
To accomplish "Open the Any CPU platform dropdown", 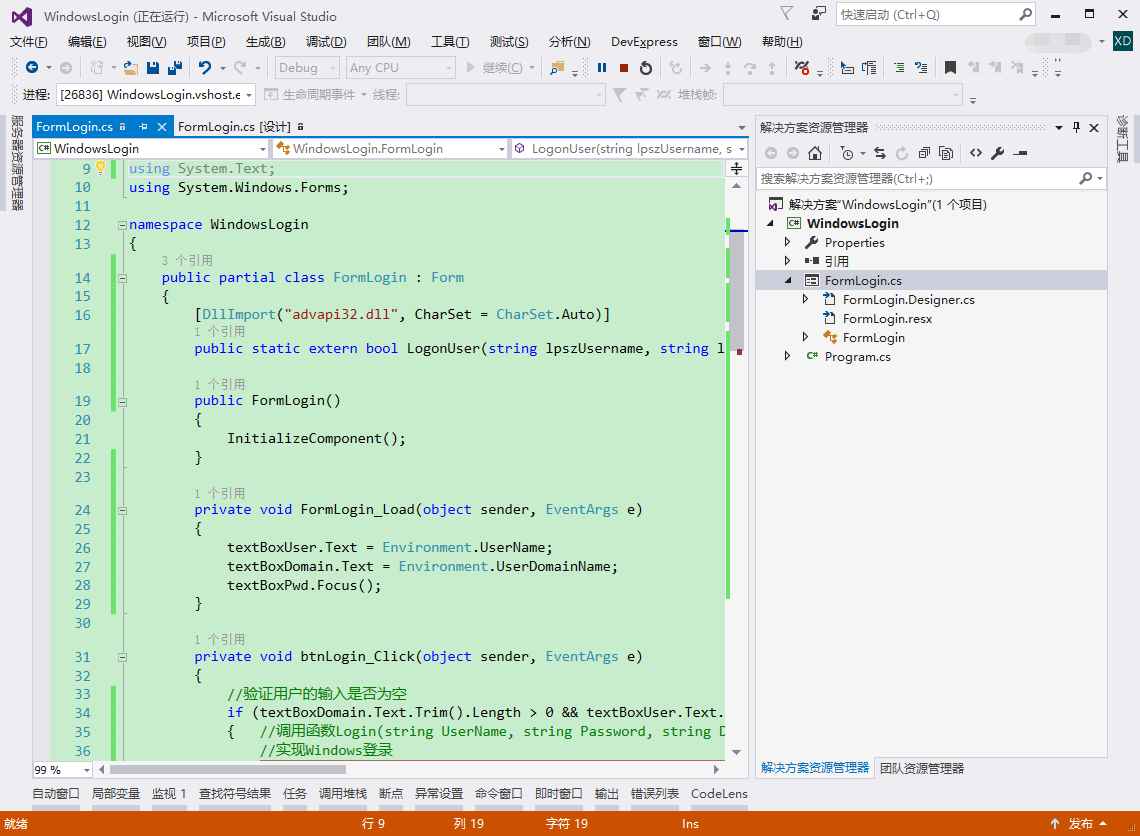I will click(449, 68).
